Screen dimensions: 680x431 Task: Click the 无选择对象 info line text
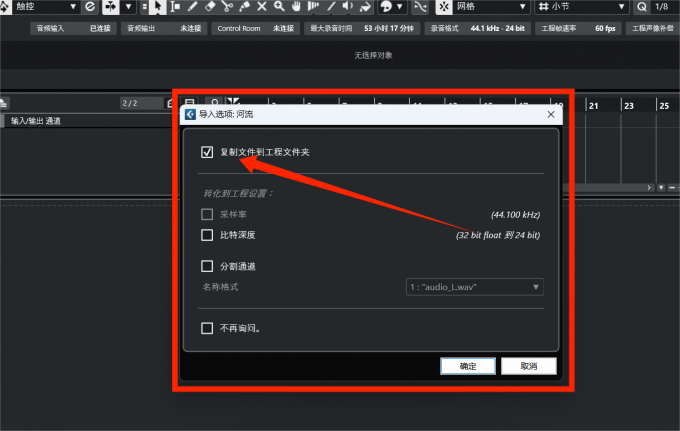coord(373,56)
